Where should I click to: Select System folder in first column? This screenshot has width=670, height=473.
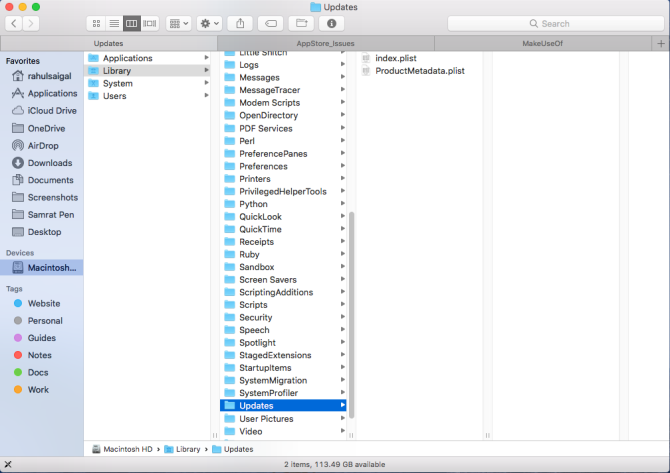click(148, 83)
